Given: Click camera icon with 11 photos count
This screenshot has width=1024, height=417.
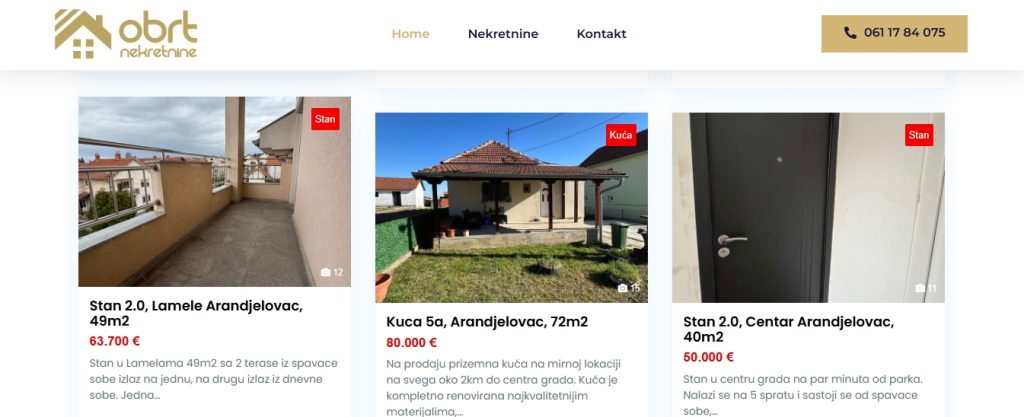Looking at the screenshot, I should [920, 288].
